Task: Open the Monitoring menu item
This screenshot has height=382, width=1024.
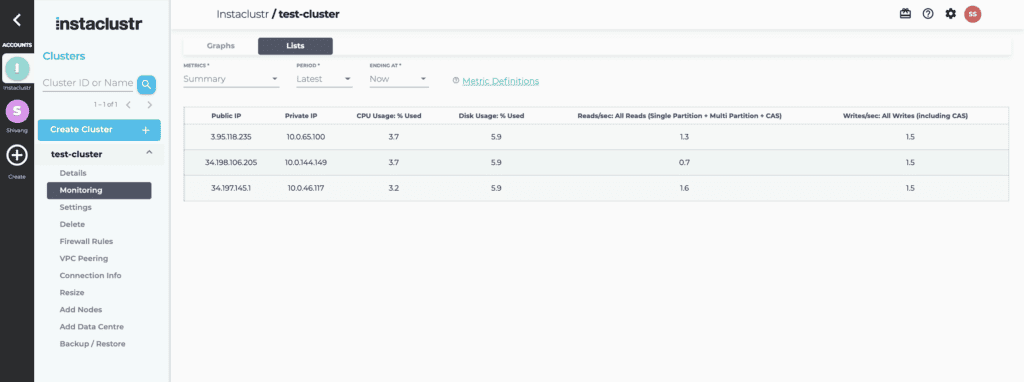Action: [x=99, y=190]
